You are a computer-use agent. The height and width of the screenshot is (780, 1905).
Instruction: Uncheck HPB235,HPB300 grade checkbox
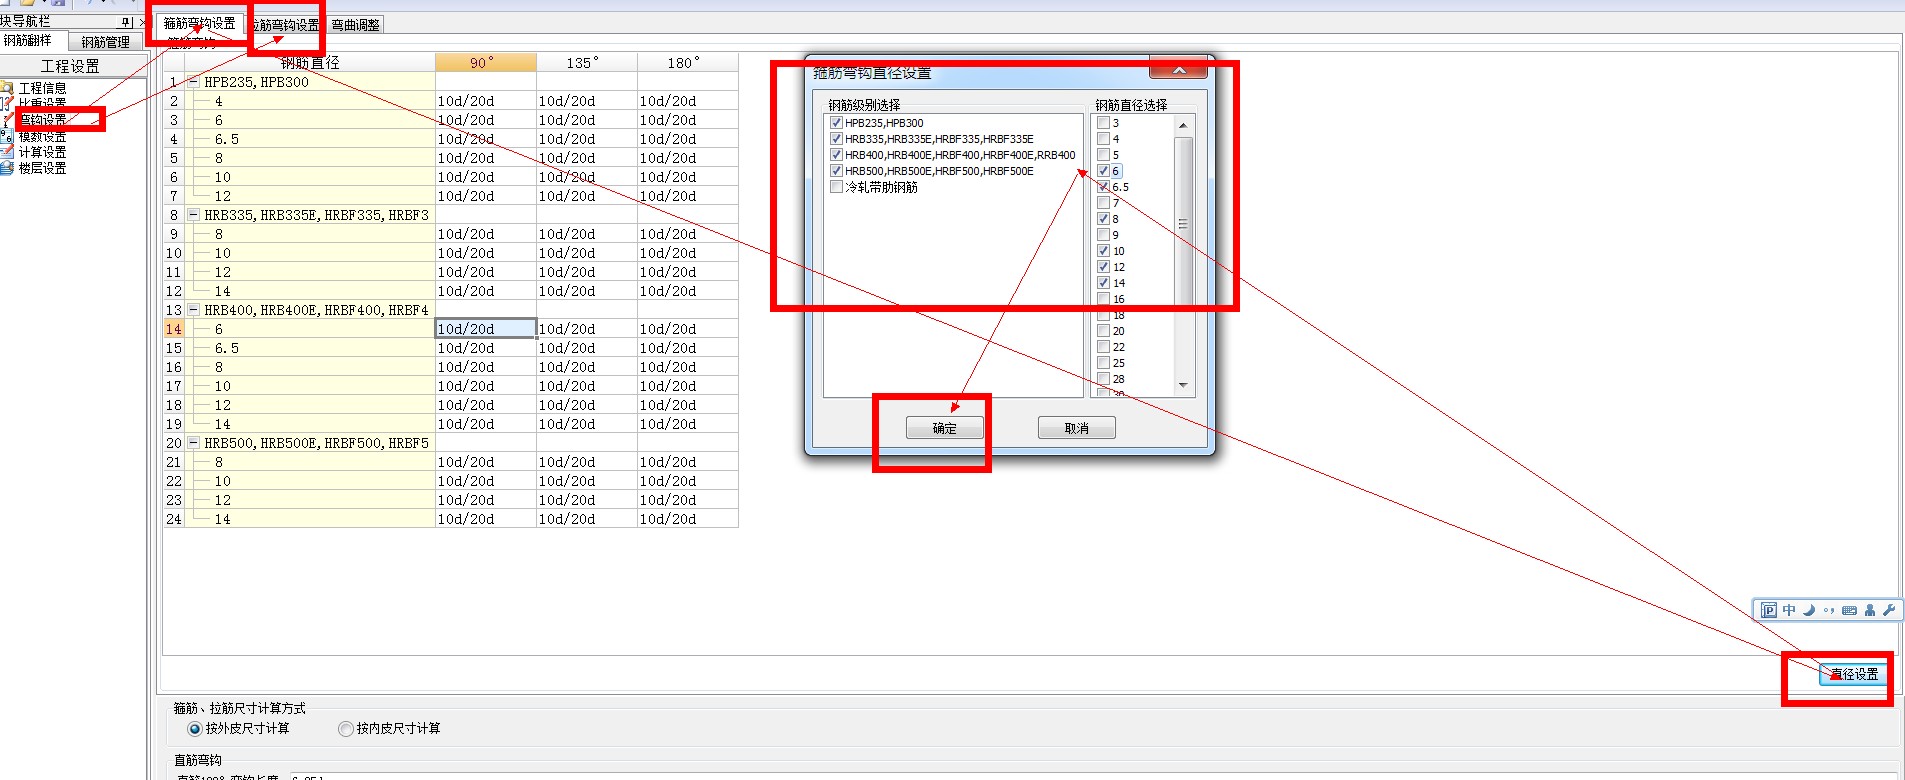click(x=836, y=123)
